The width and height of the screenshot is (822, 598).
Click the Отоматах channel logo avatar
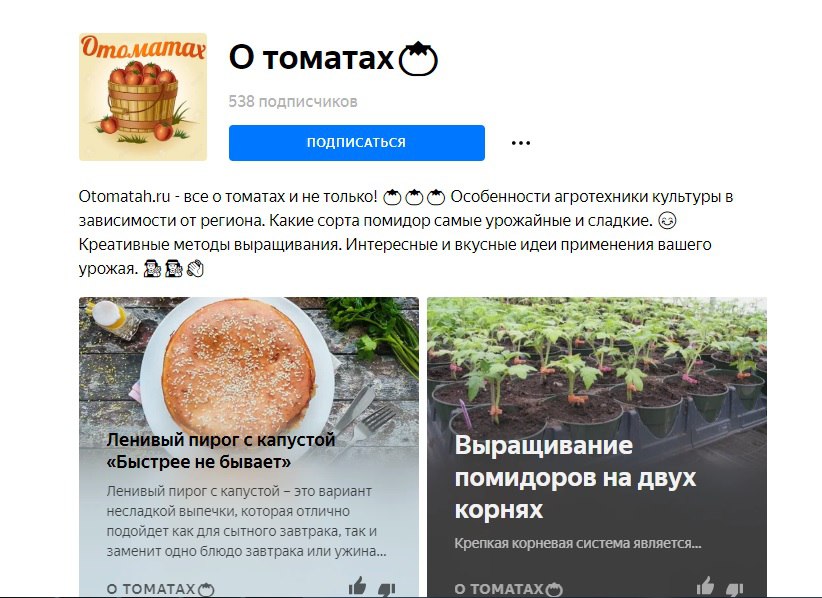click(x=143, y=96)
